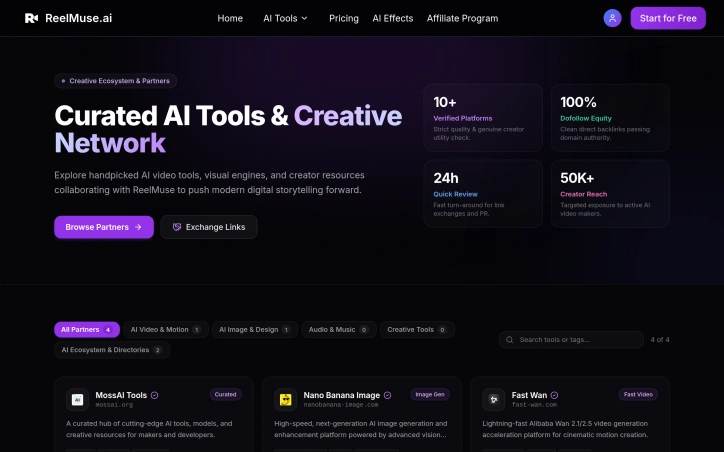Focus the Search tools or tags field
724x452 pixels.
pos(571,340)
